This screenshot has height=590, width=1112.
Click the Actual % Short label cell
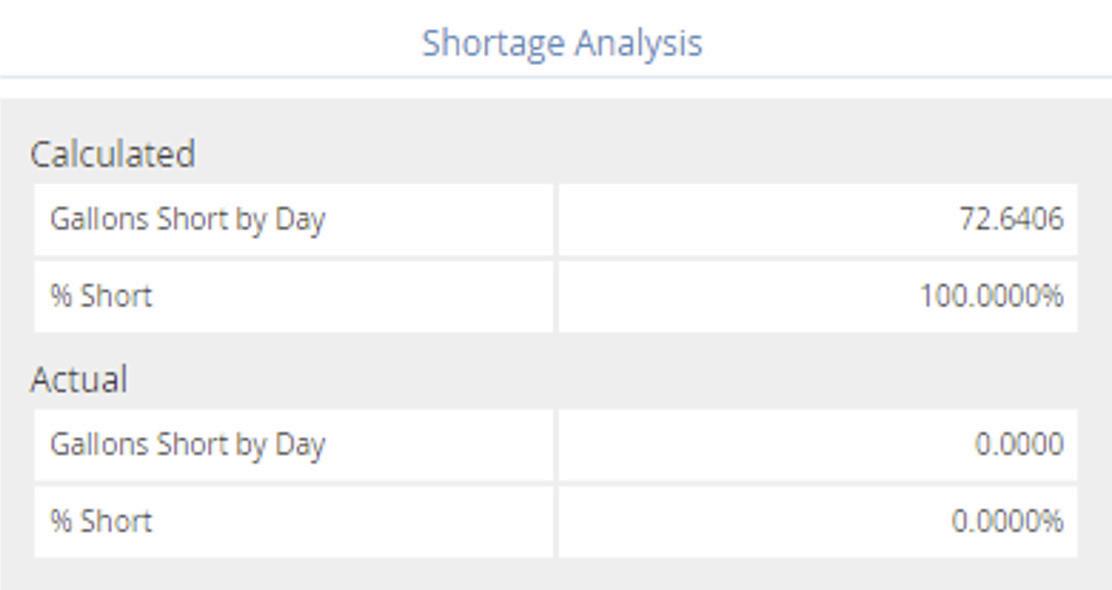[294, 522]
